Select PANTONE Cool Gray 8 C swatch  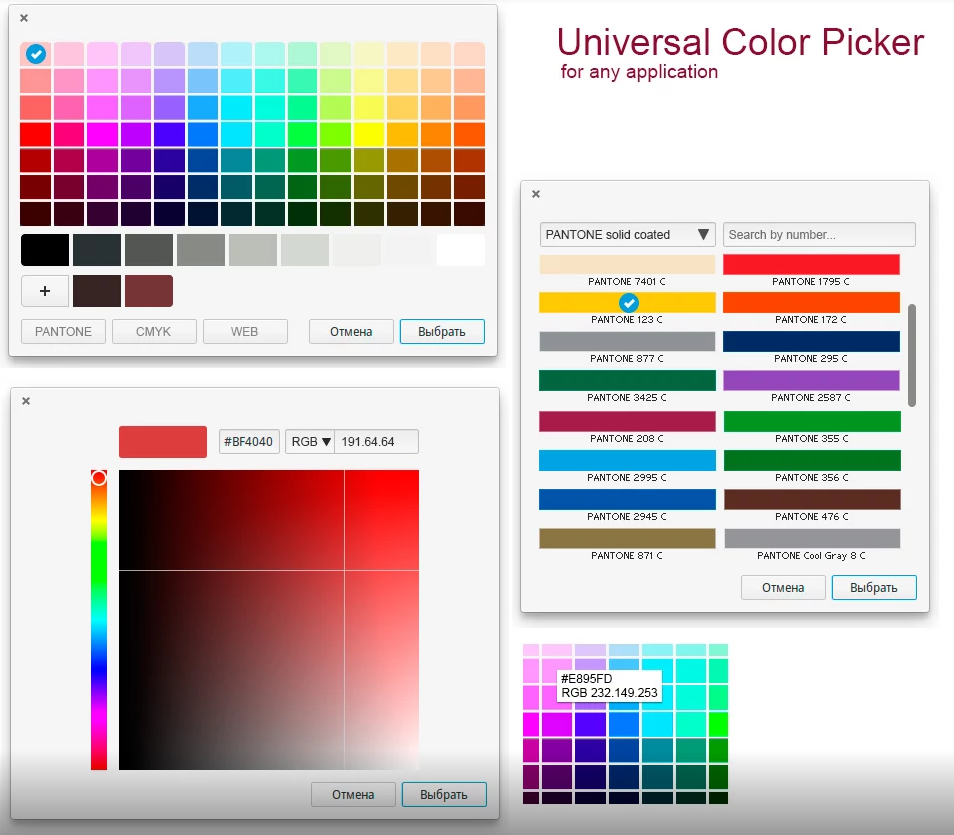(812, 539)
